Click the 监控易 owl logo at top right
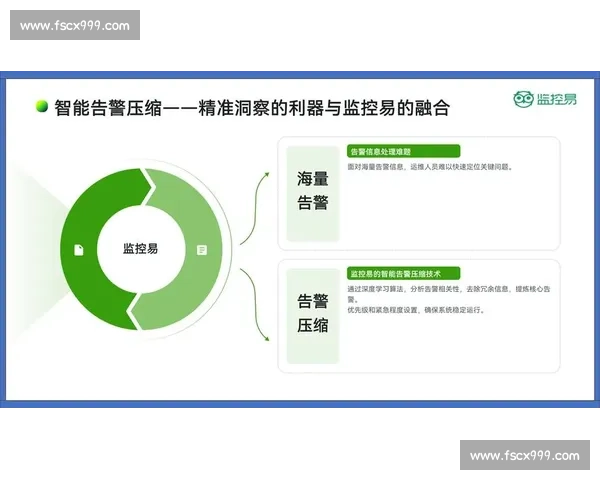Screen dimensions: 600x480 (545, 99)
